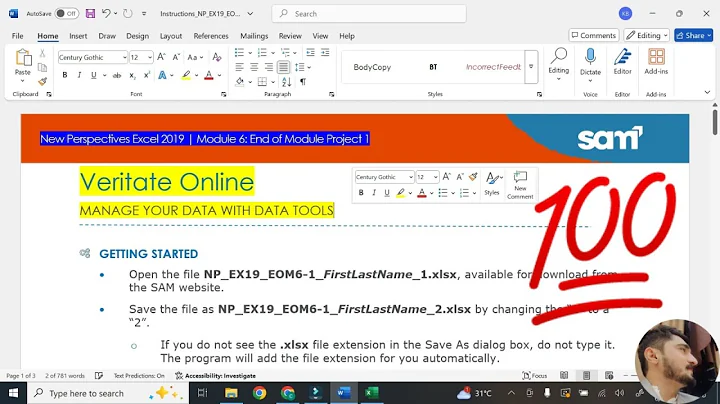Toggle bold in the ribbon Font group
The height and width of the screenshot is (404, 720).
(x=65, y=75)
